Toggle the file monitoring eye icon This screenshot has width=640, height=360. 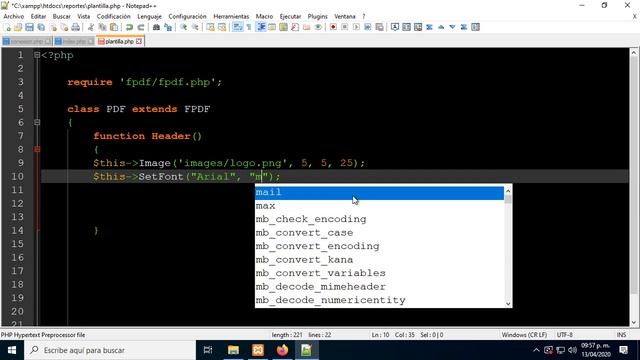pos(318,27)
